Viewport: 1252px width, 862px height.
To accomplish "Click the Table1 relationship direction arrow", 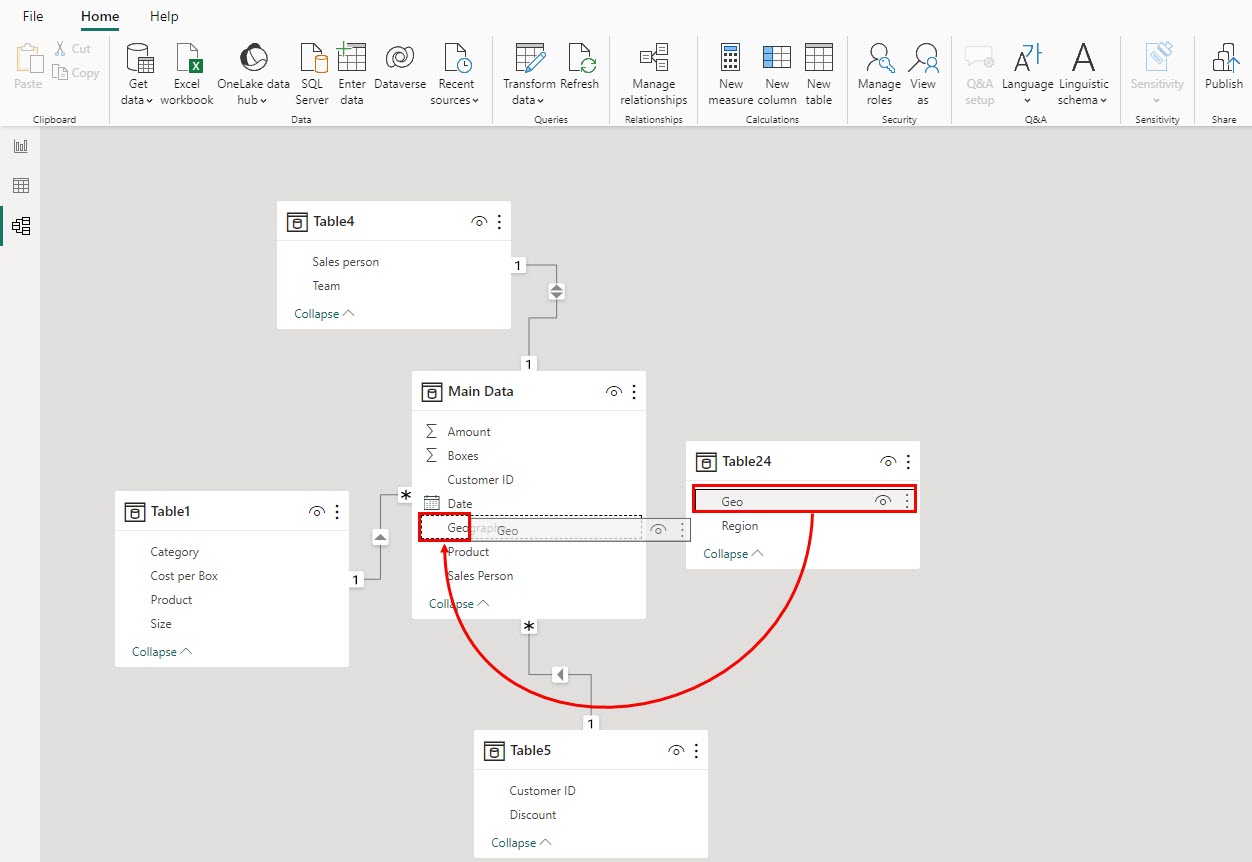I will [x=380, y=538].
